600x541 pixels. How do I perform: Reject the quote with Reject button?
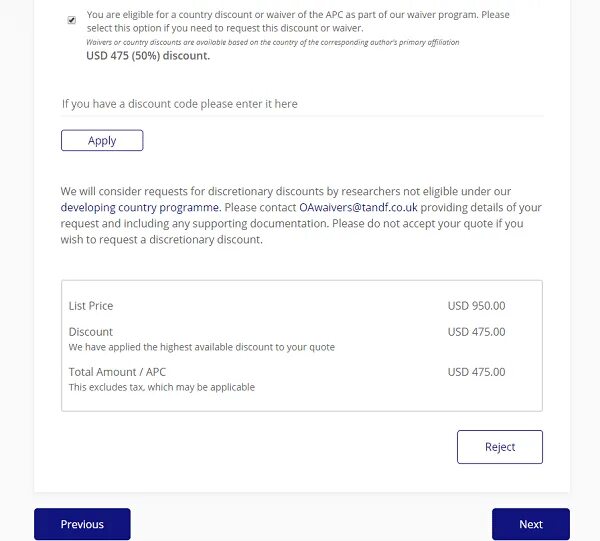[x=499, y=447]
